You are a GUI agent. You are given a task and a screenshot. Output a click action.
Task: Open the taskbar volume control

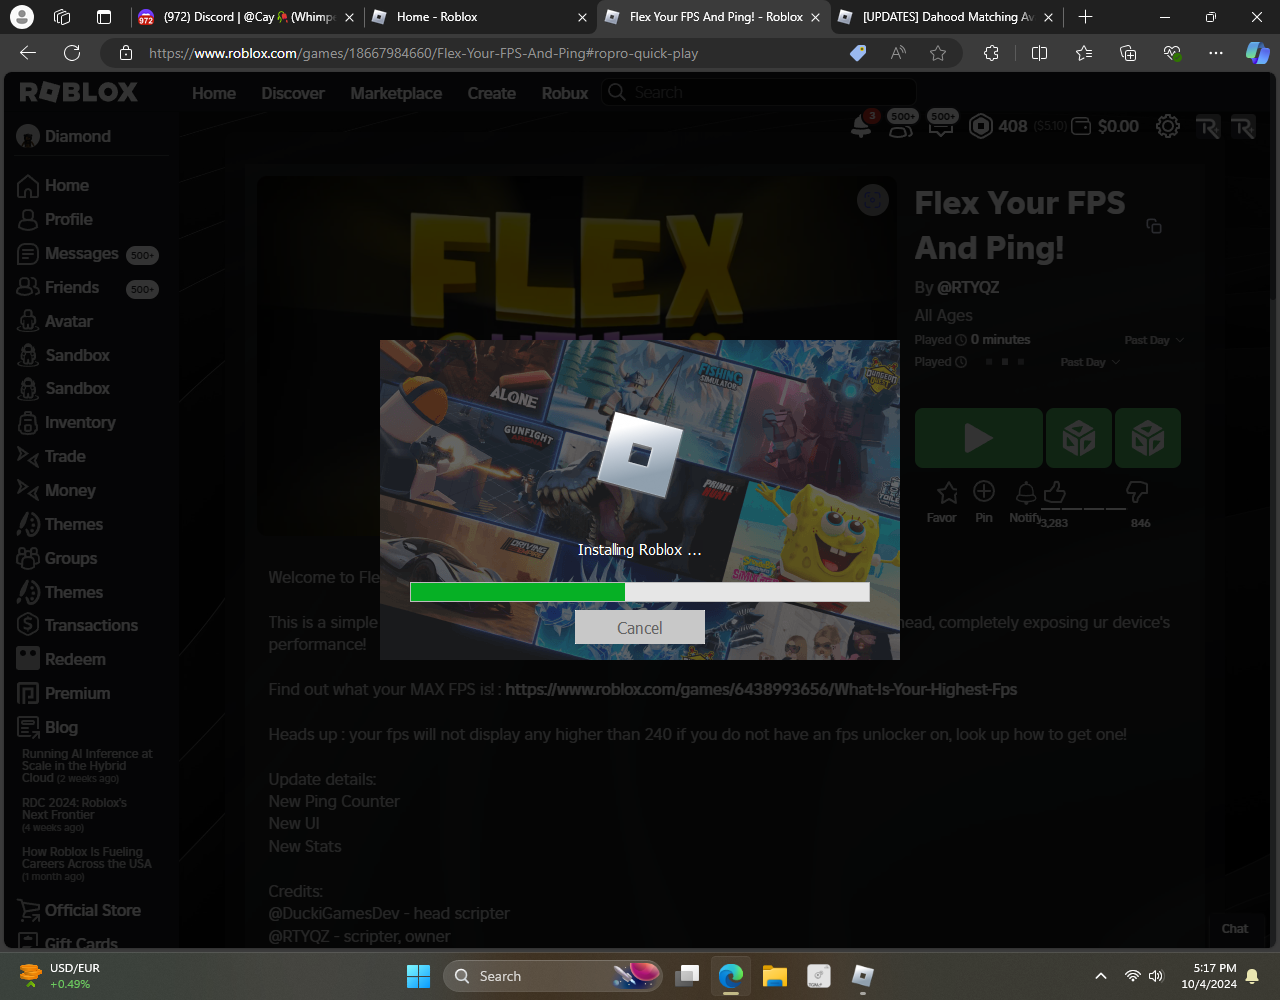1157,976
